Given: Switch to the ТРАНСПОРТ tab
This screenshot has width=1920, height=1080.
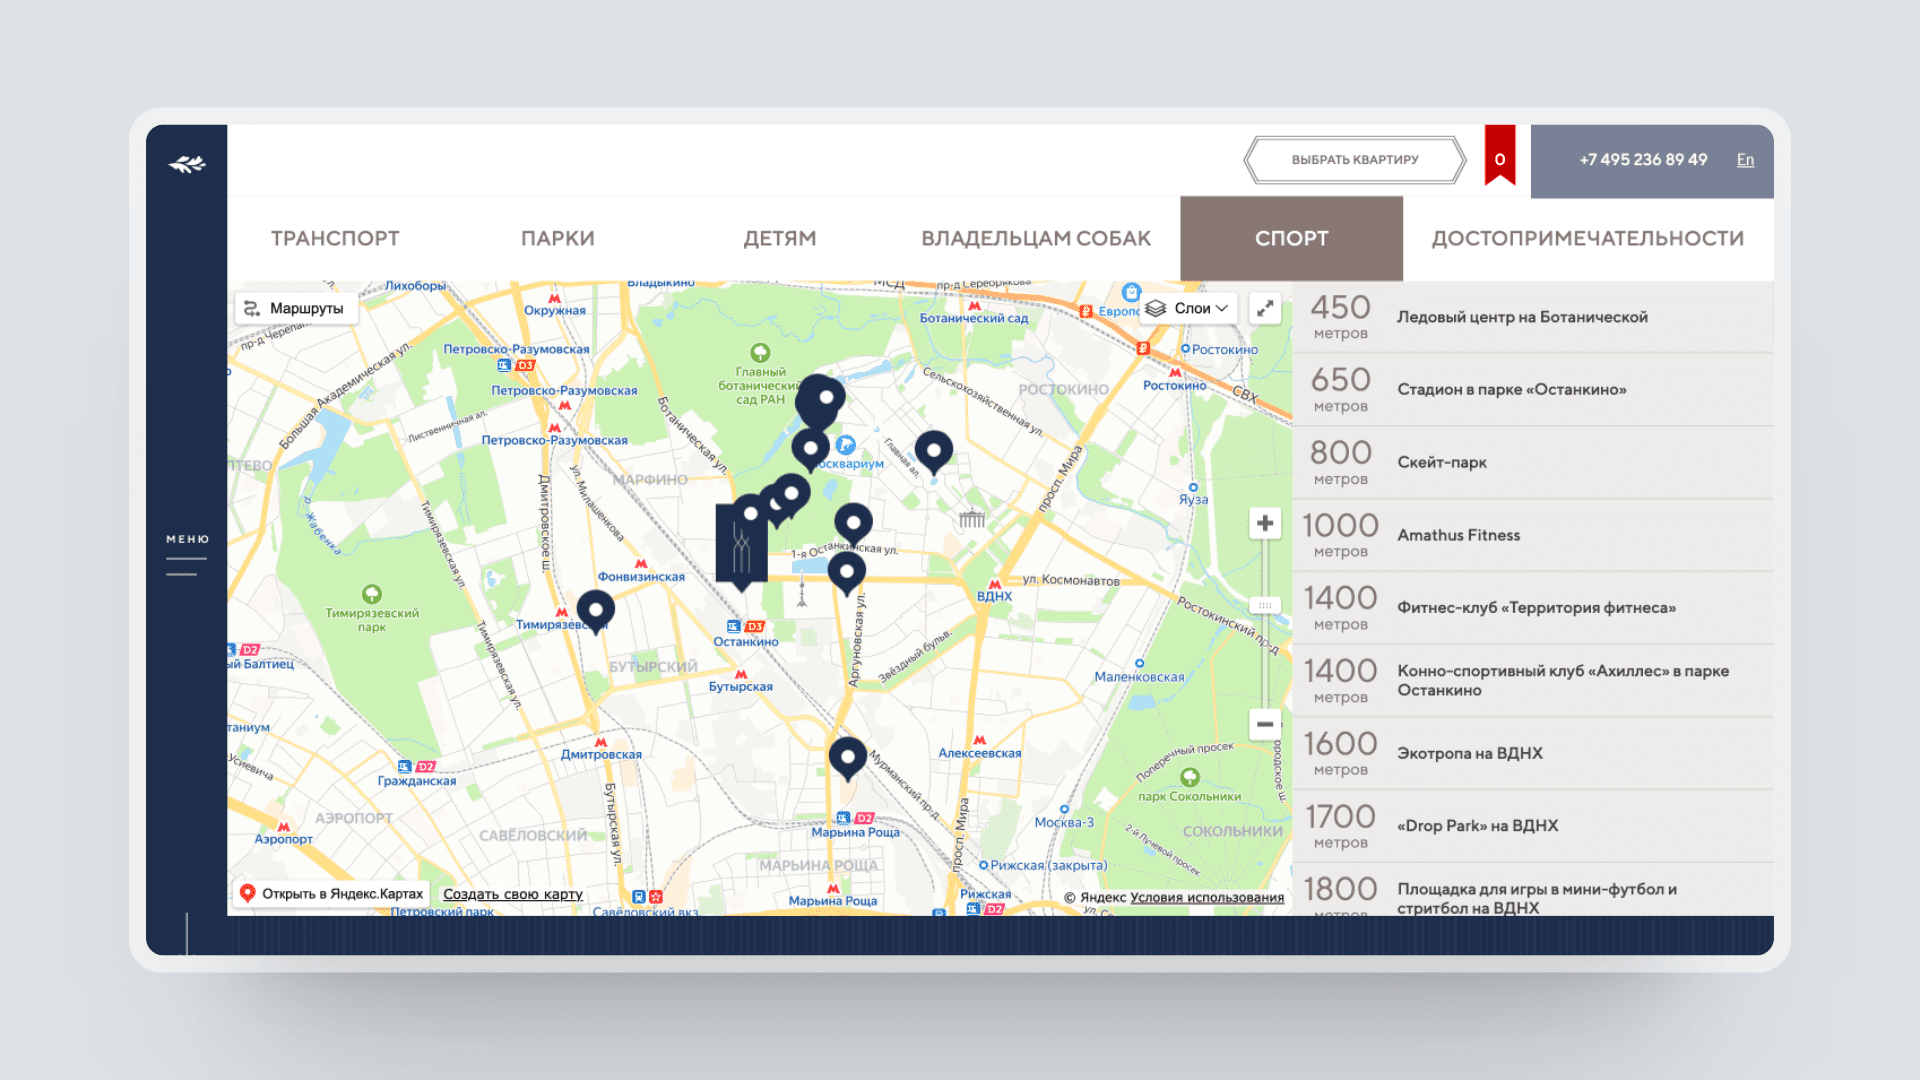Looking at the screenshot, I should [335, 239].
